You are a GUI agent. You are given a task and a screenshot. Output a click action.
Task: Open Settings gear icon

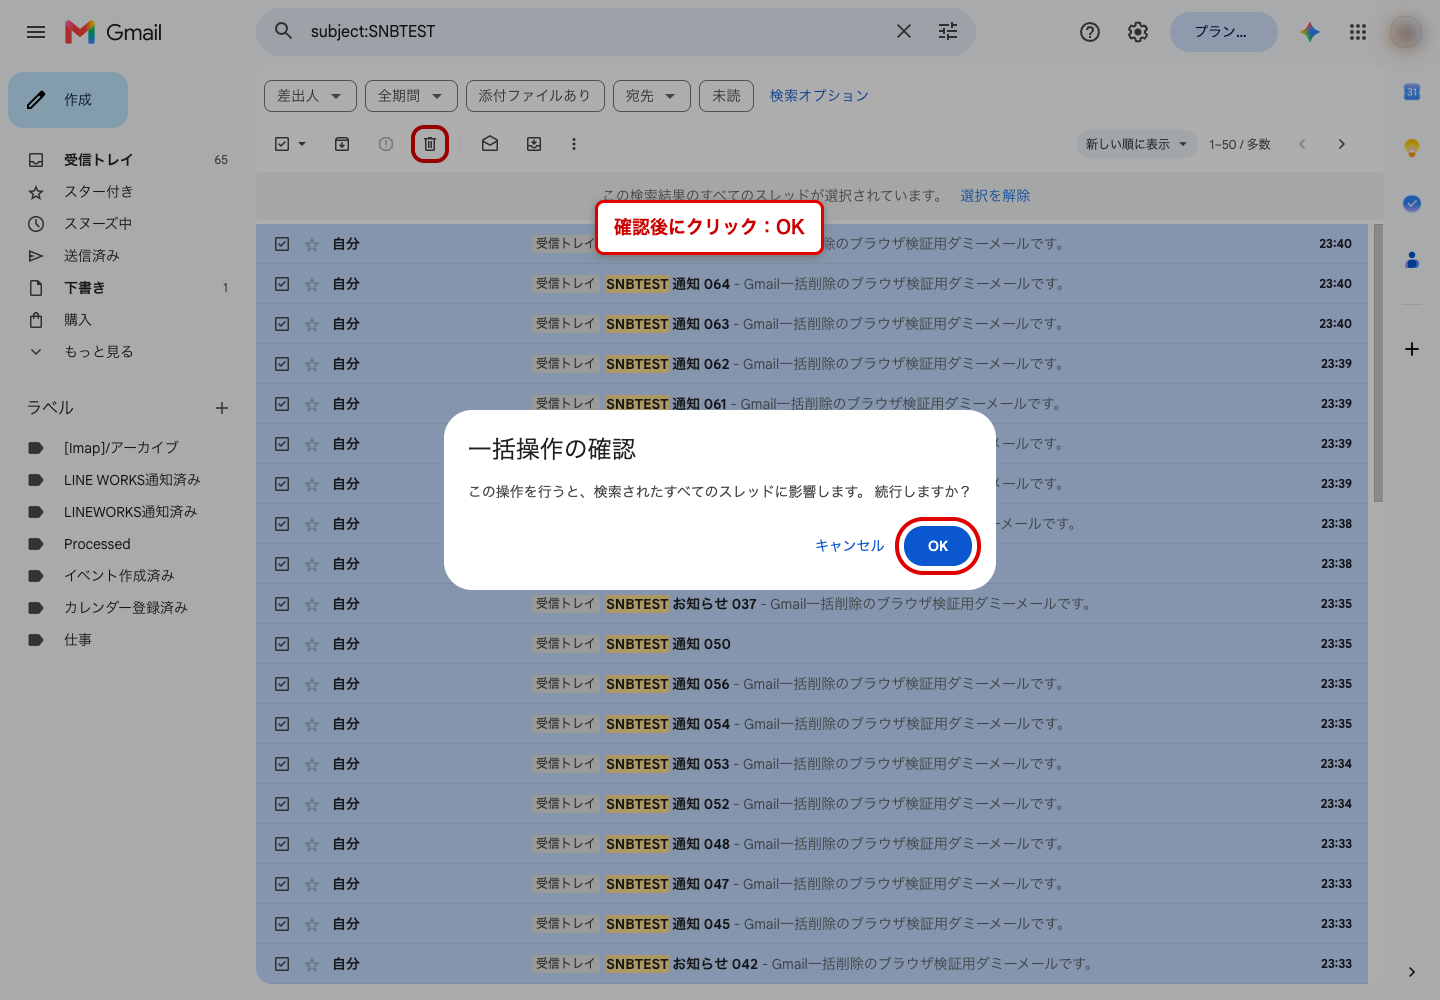click(1138, 32)
